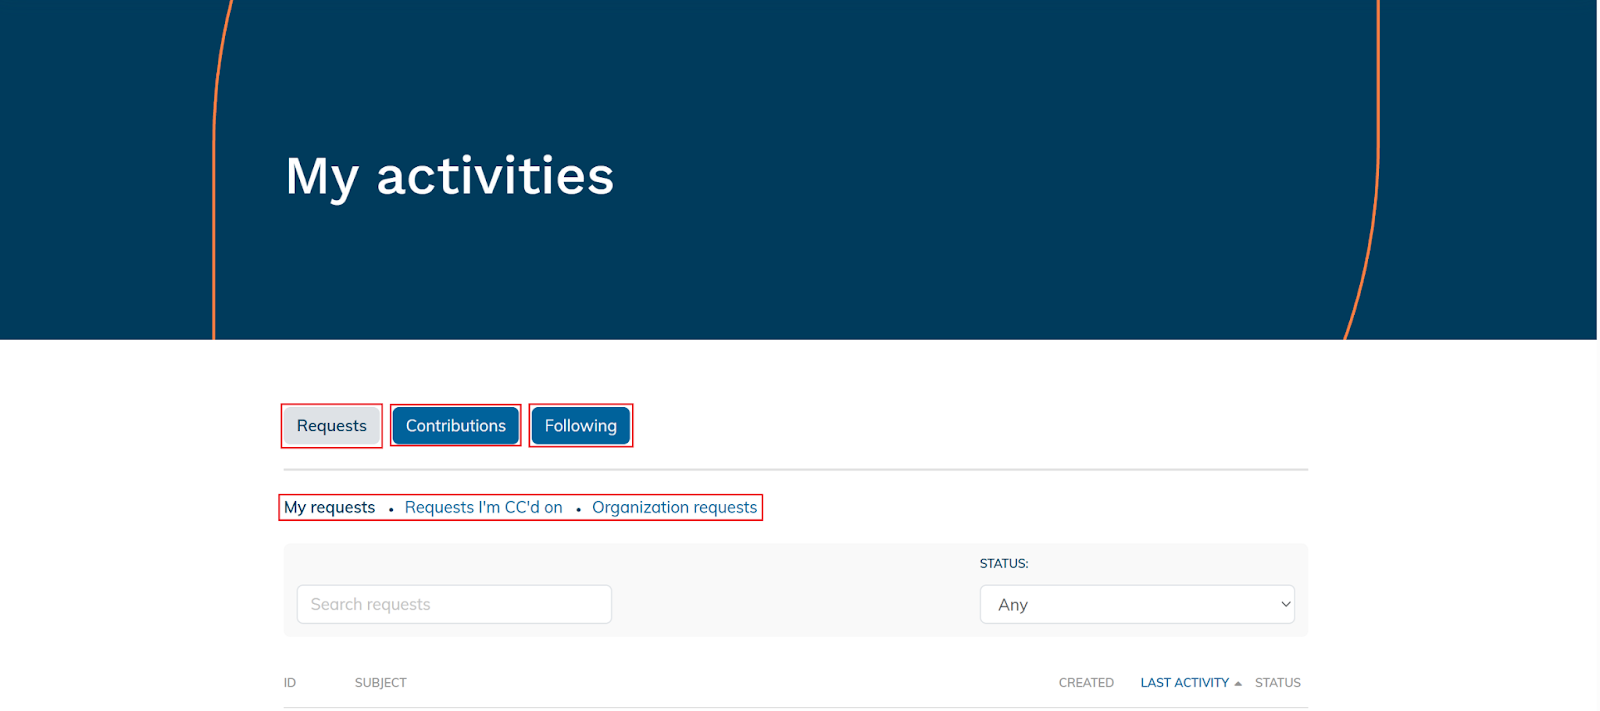Click the bullet separator after My requests

[391, 510]
